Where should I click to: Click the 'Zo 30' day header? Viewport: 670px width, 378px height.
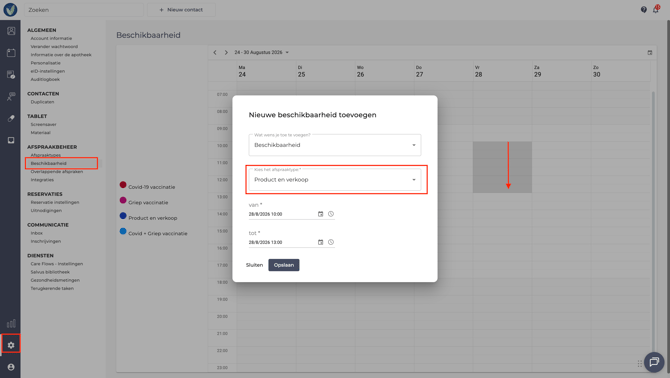tap(597, 71)
